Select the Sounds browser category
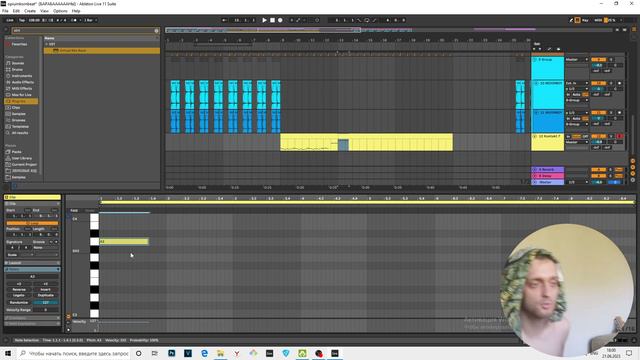 point(18,63)
